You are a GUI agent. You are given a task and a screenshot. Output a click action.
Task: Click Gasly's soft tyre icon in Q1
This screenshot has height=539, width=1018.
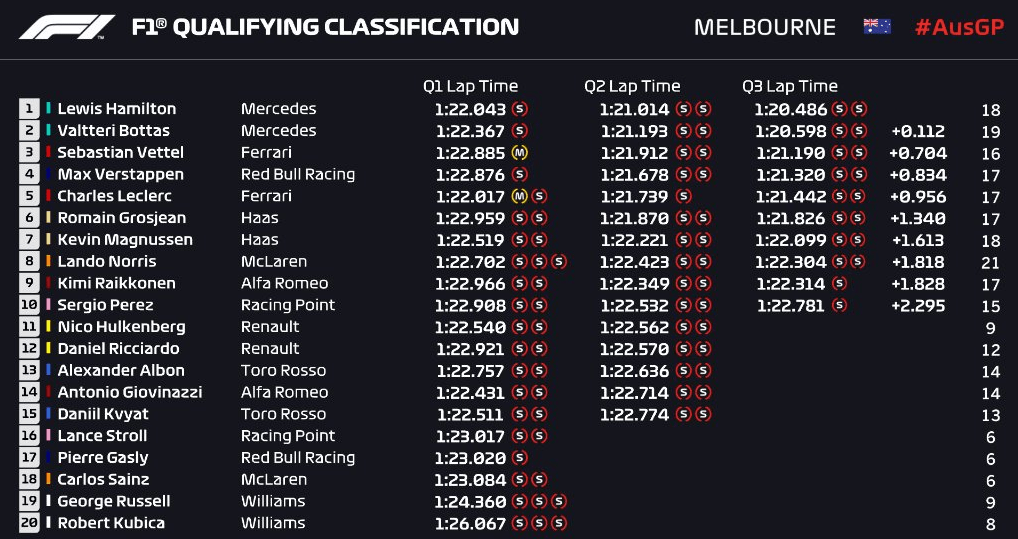click(519, 458)
